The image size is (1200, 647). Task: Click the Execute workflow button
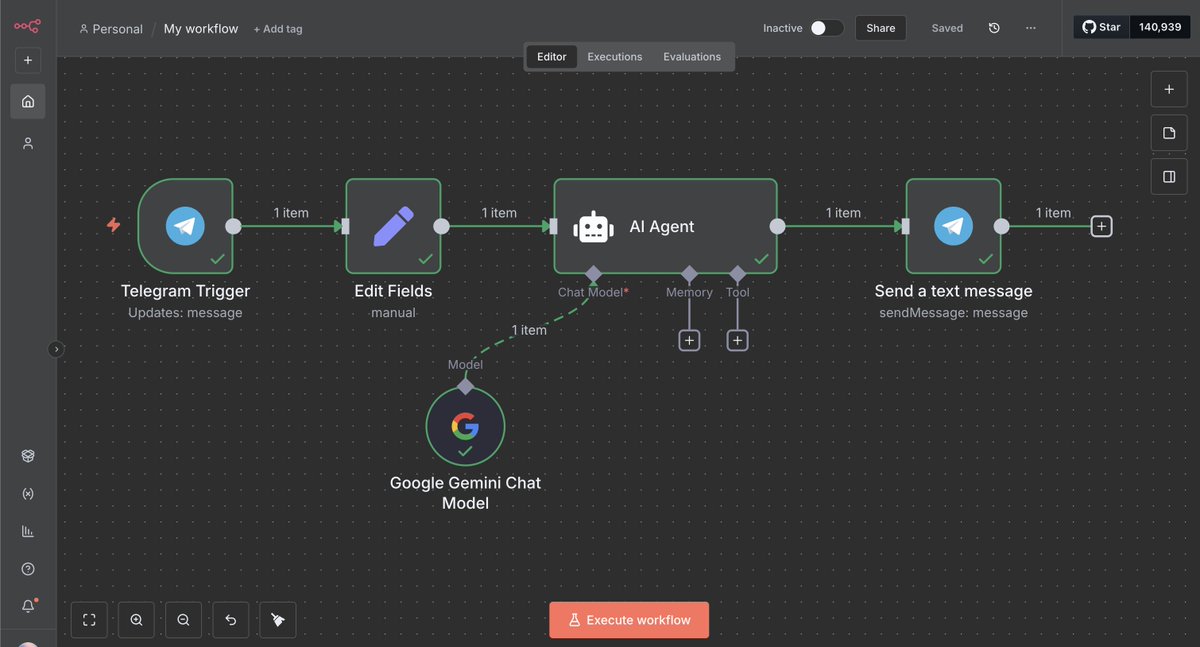point(629,620)
